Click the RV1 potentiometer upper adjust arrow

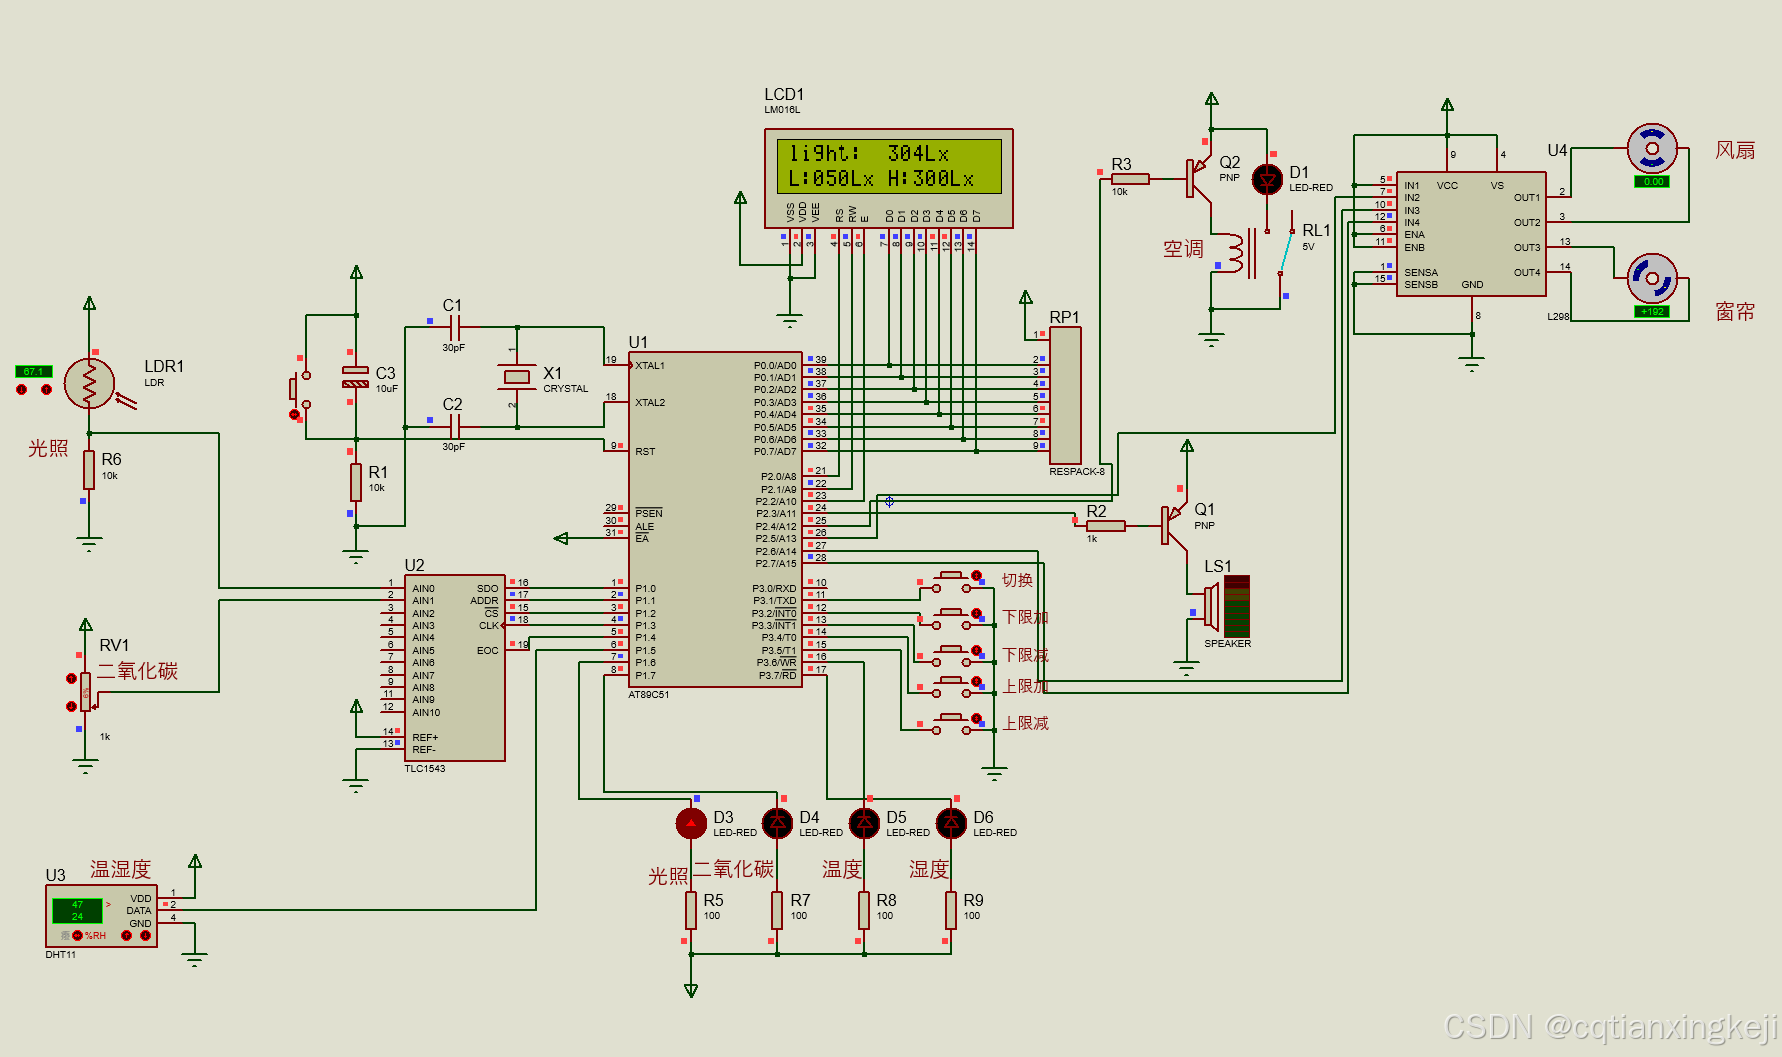(x=71, y=678)
